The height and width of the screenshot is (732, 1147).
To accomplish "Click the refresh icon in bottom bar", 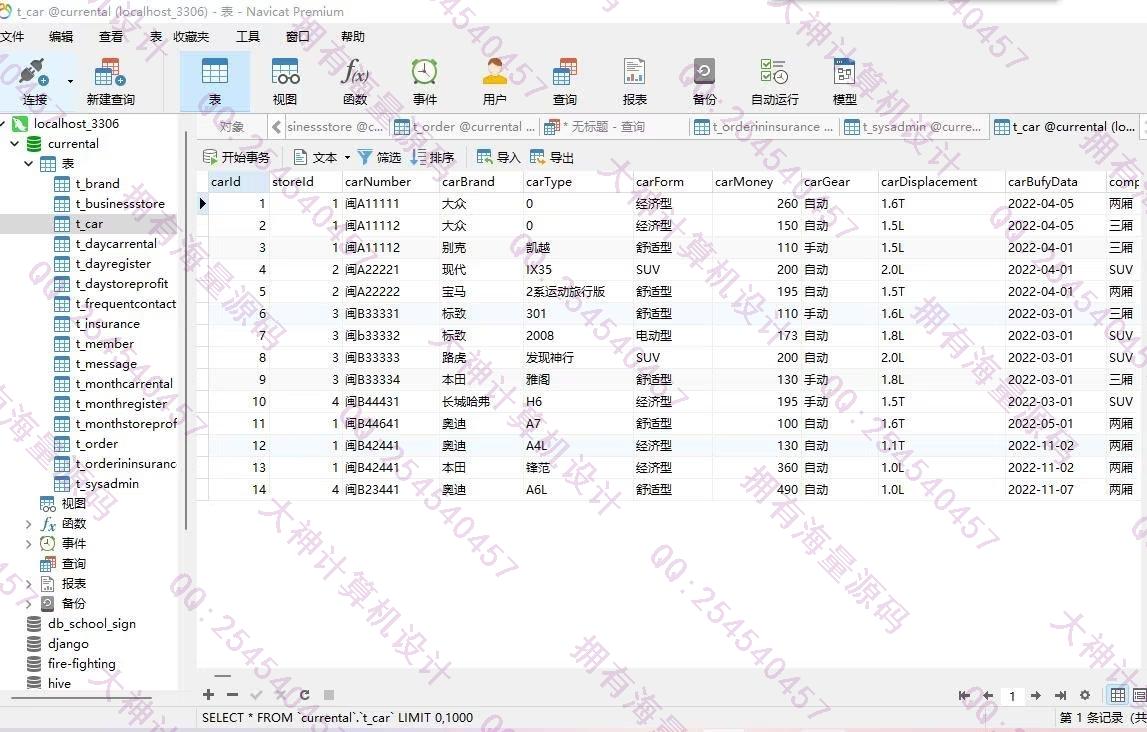I will tap(304, 695).
